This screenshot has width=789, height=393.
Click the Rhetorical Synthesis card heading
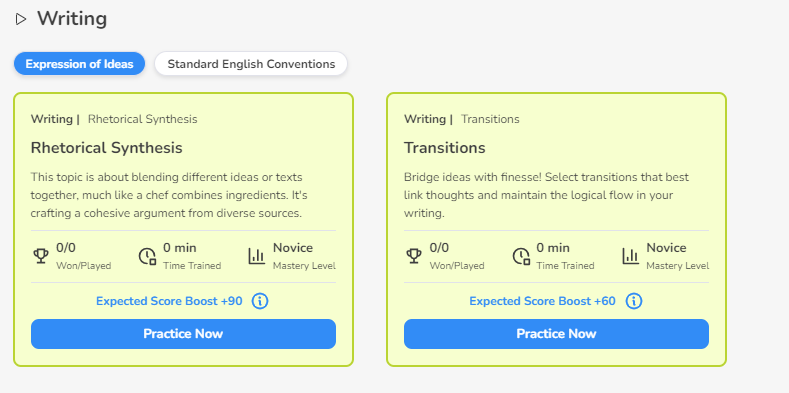click(107, 148)
